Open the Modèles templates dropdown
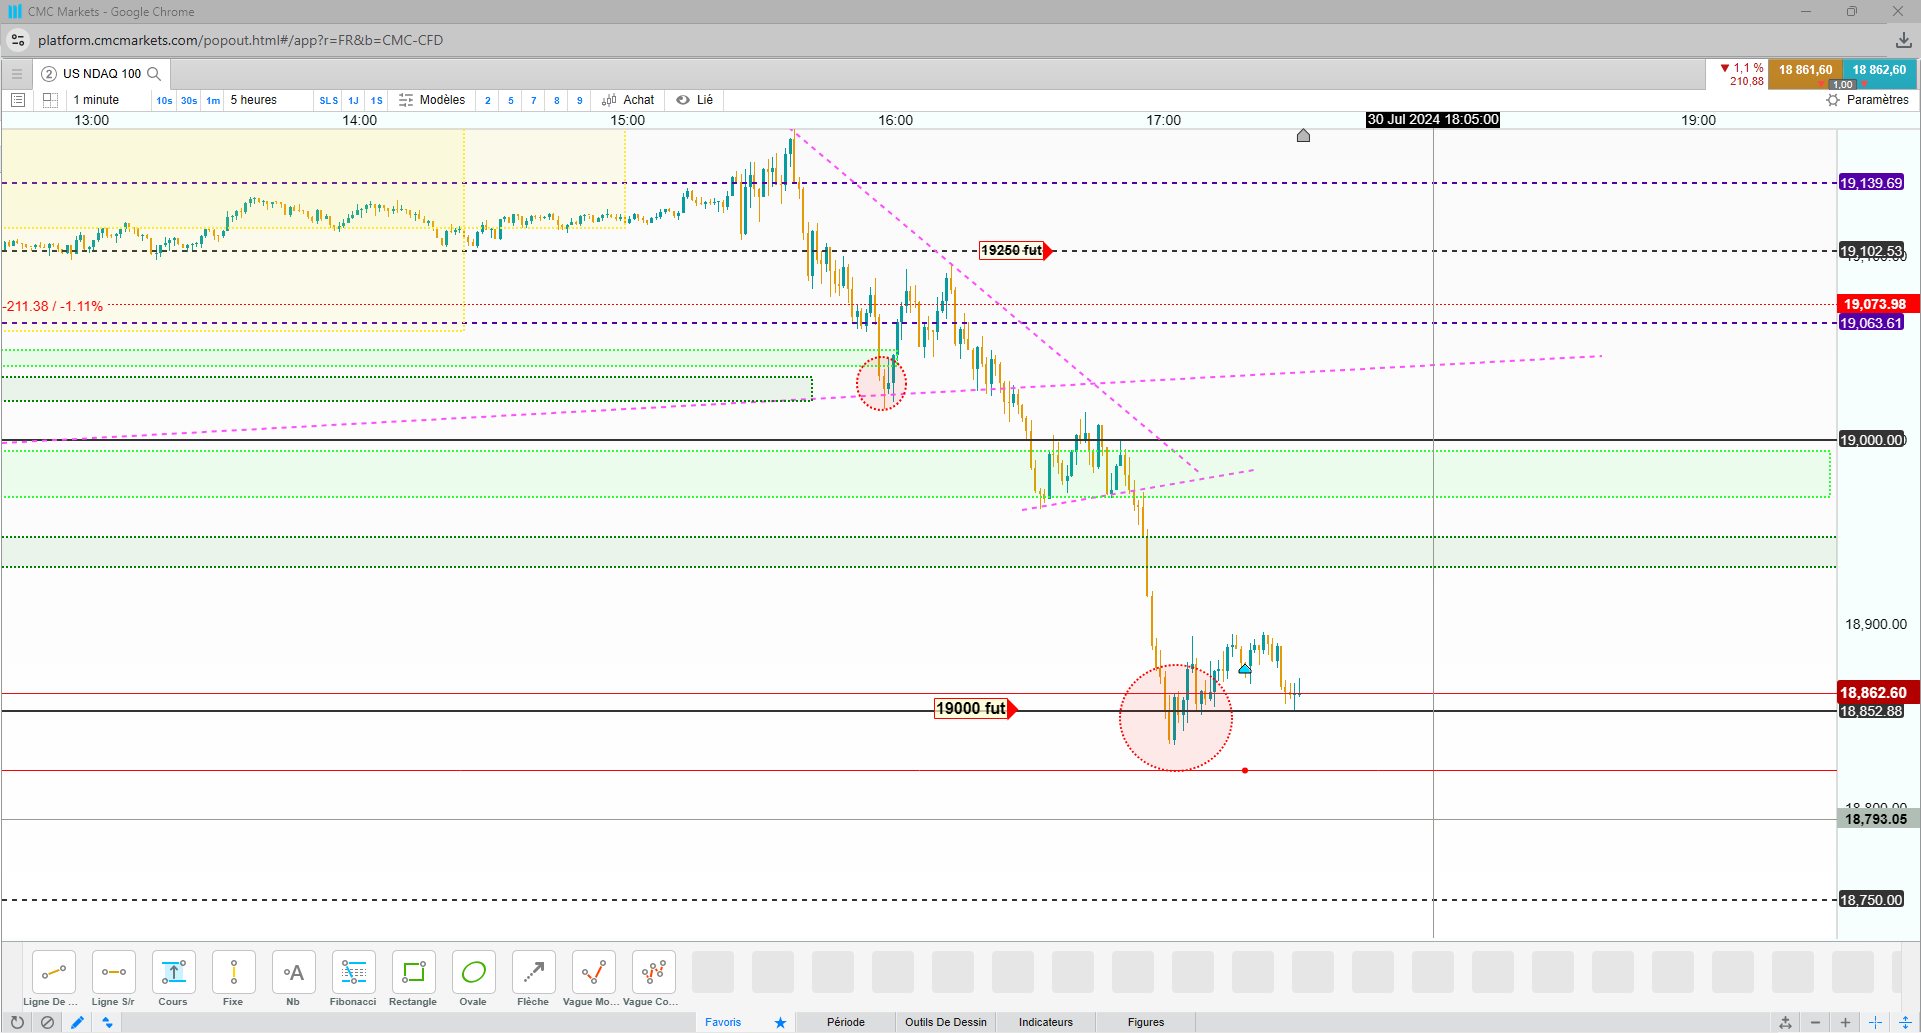The height and width of the screenshot is (1033, 1921). point(432,100)
